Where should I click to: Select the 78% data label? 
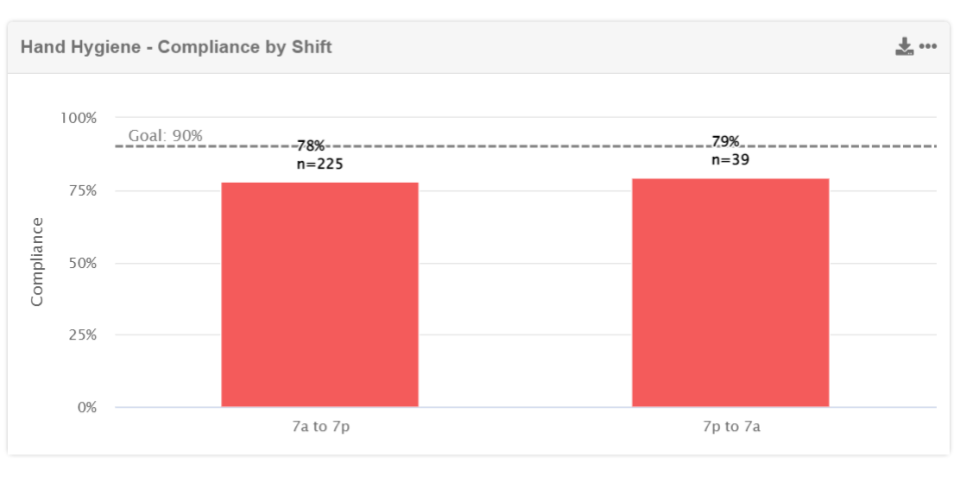click(x=311, y=147)
